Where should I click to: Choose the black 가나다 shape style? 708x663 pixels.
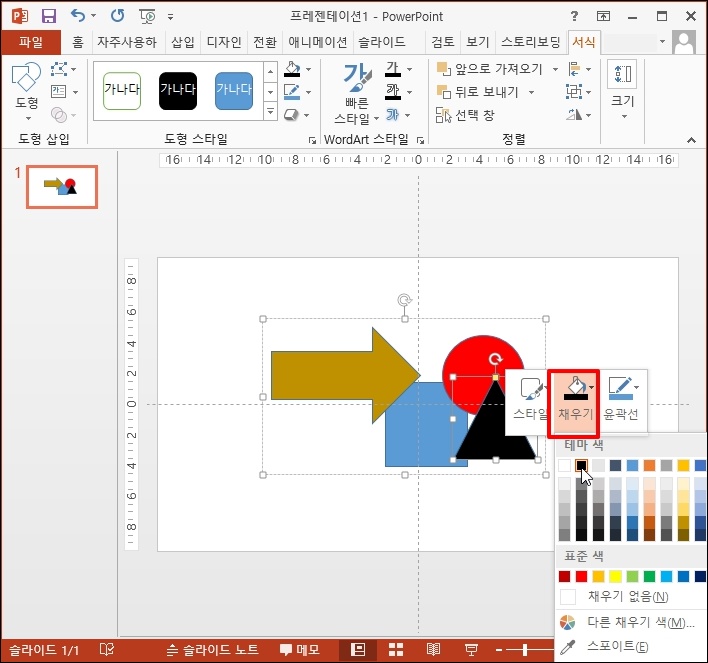(x=178, y=91)
